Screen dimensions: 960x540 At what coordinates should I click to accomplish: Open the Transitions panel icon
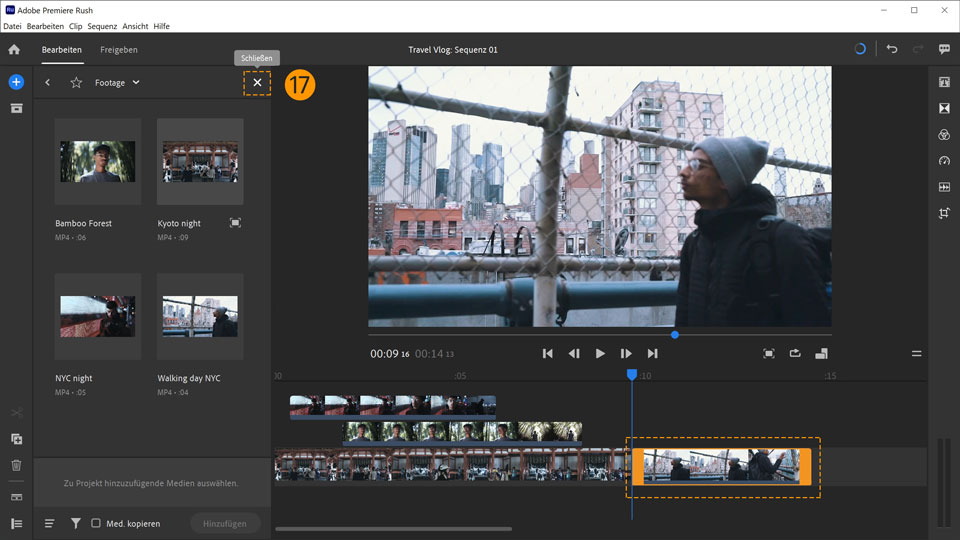tap(944, 108)
